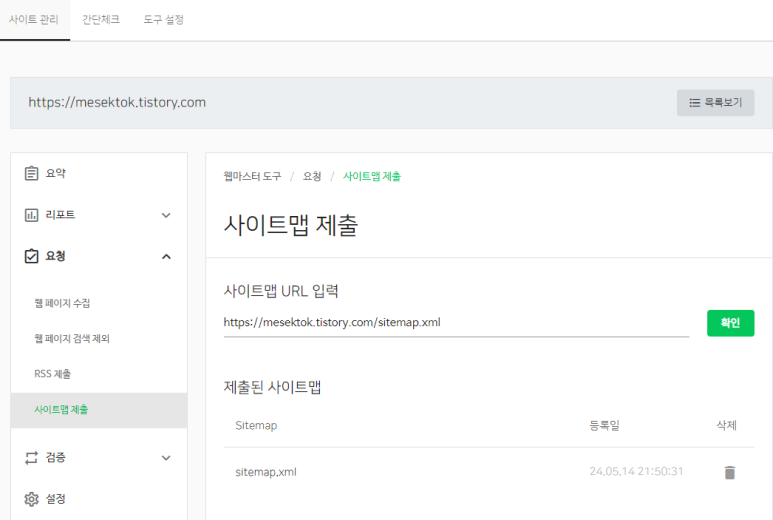This screenshot has width=773, height=520.
Task: Click the 목록보기 button
Action: coord(715,103)
